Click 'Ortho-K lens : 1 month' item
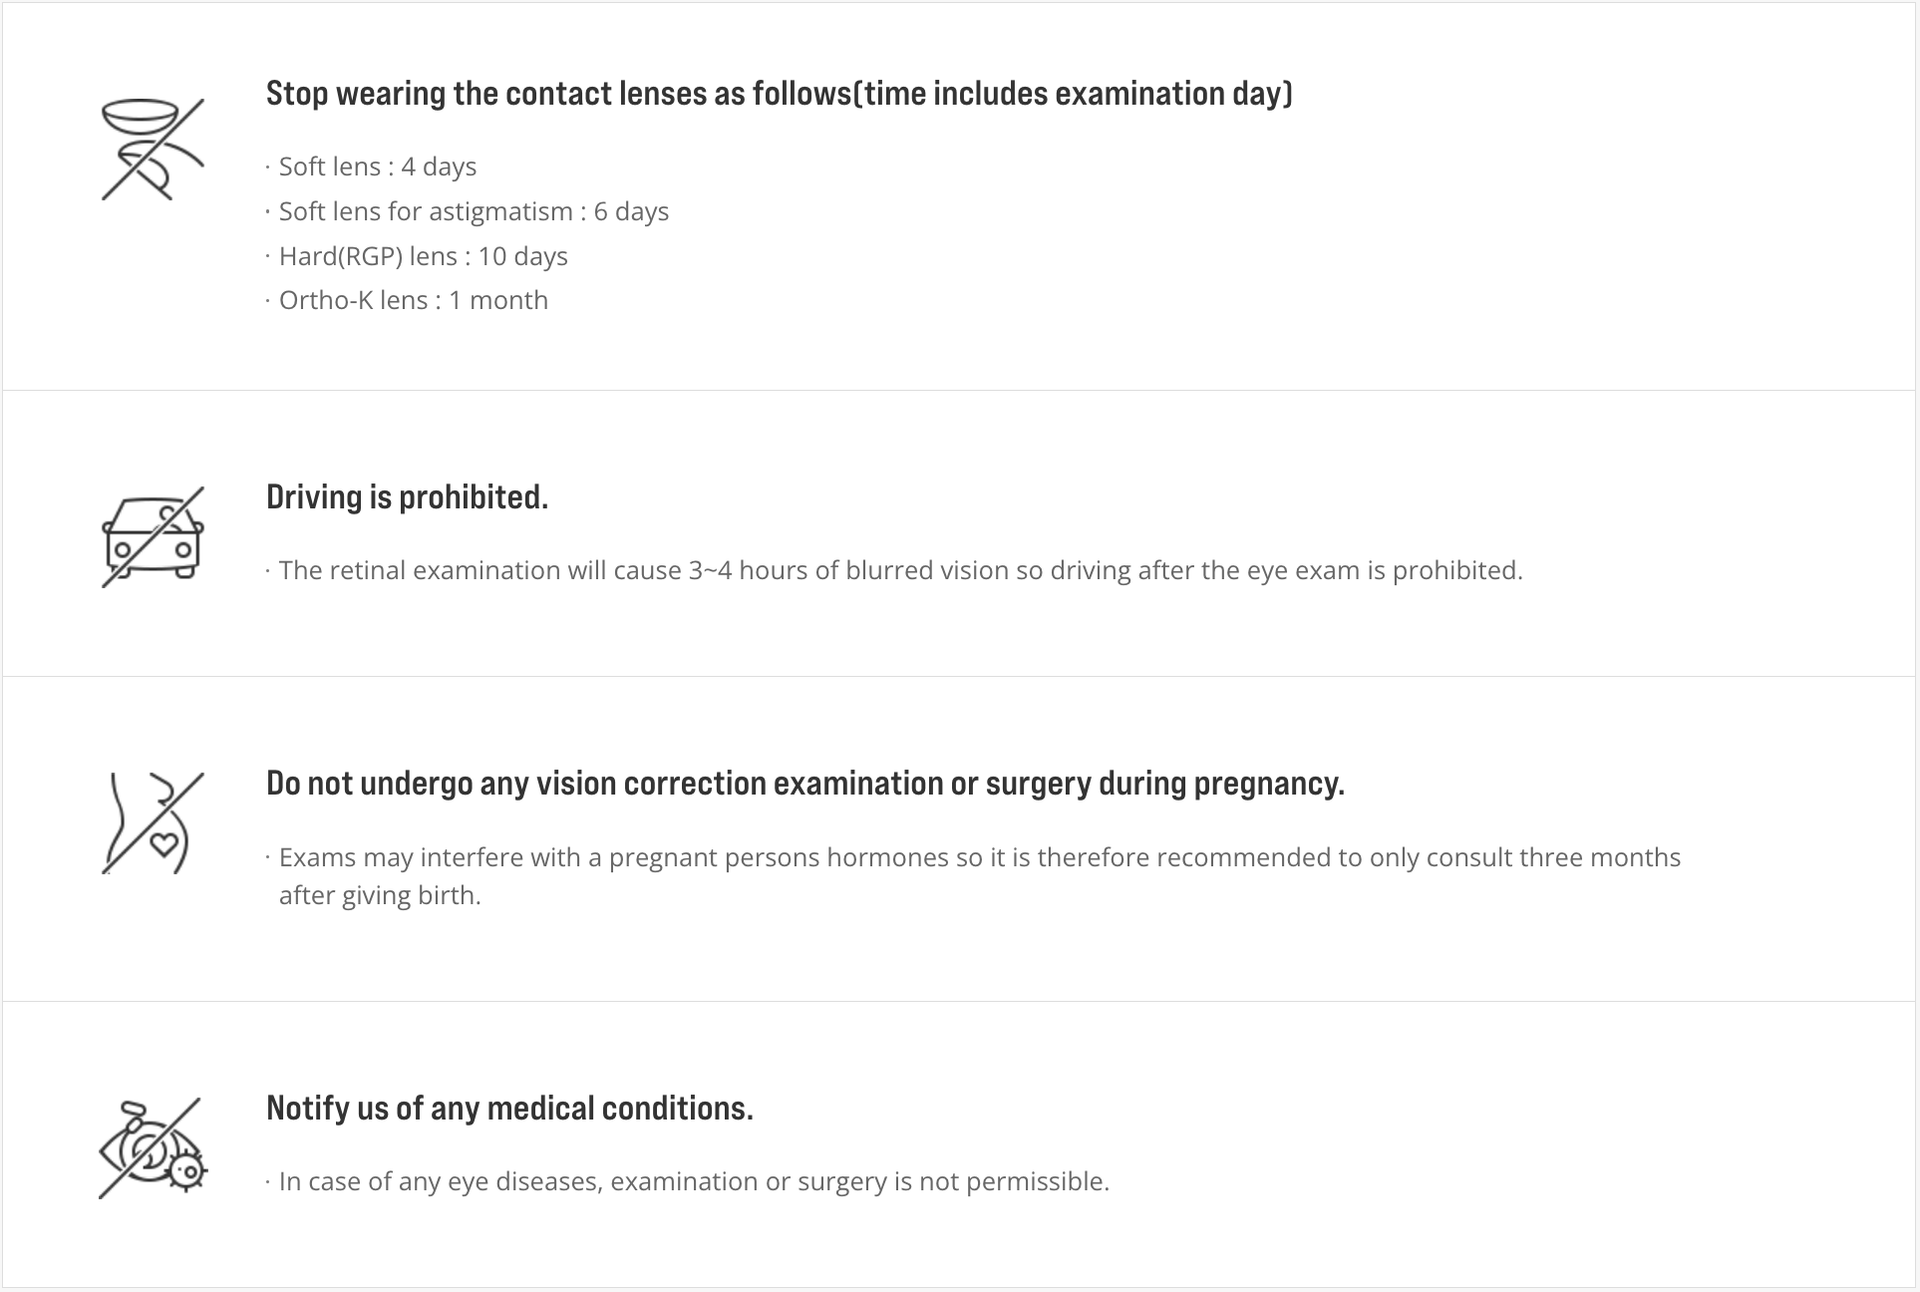 point(413,300)
